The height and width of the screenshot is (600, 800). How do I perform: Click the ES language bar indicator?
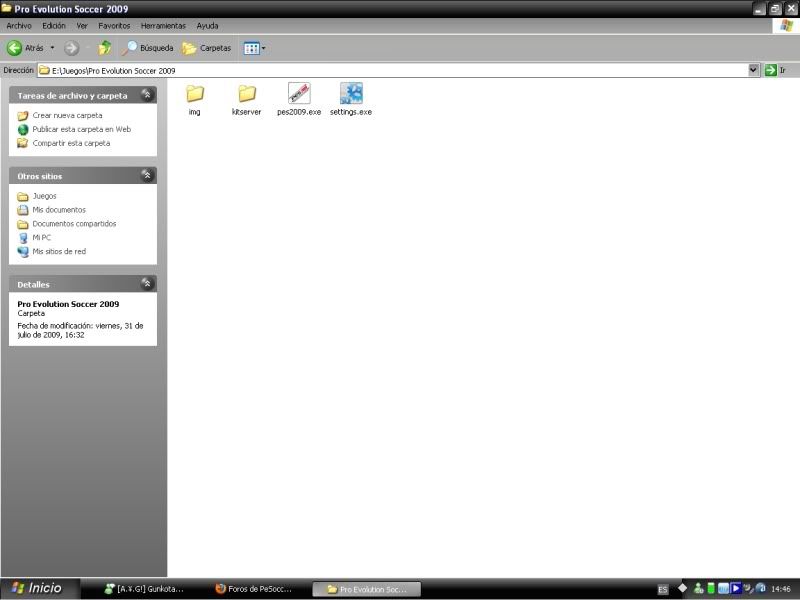coord(662,589)
